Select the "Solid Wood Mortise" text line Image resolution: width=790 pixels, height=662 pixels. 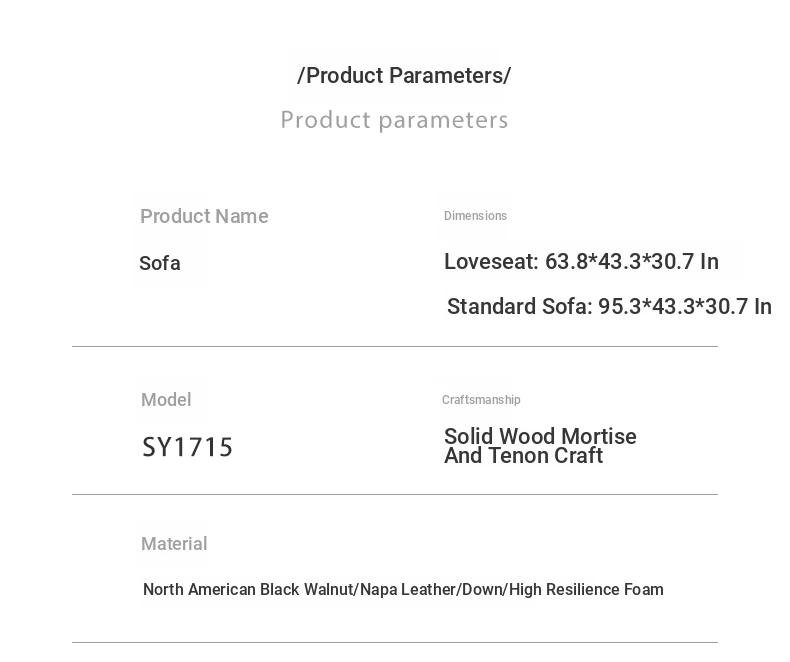click(x=540, y=436)
